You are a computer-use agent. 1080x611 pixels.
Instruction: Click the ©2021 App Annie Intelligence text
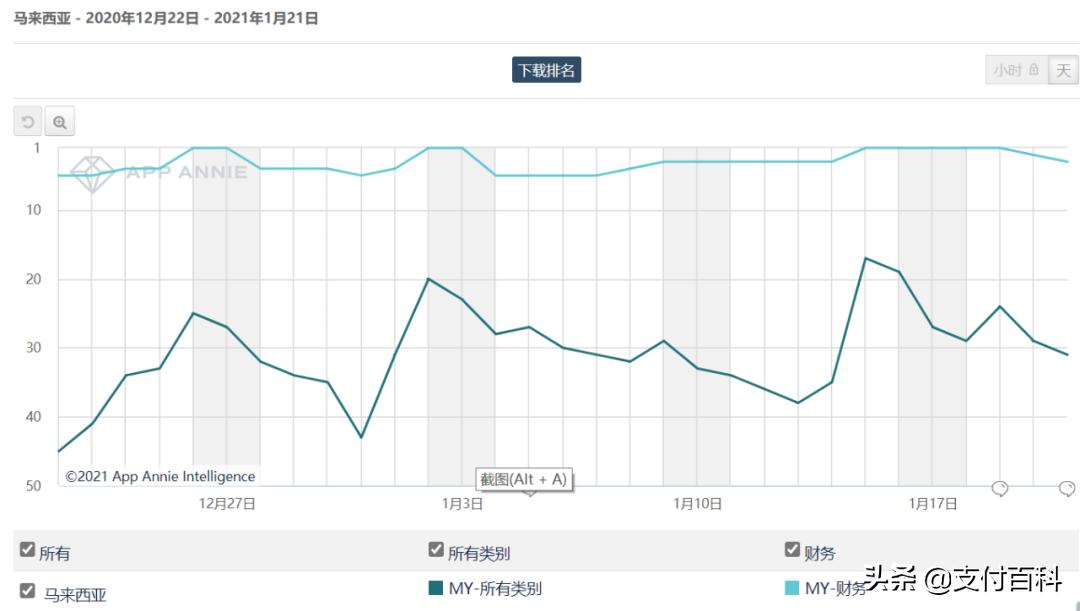[x=160, y=477]
